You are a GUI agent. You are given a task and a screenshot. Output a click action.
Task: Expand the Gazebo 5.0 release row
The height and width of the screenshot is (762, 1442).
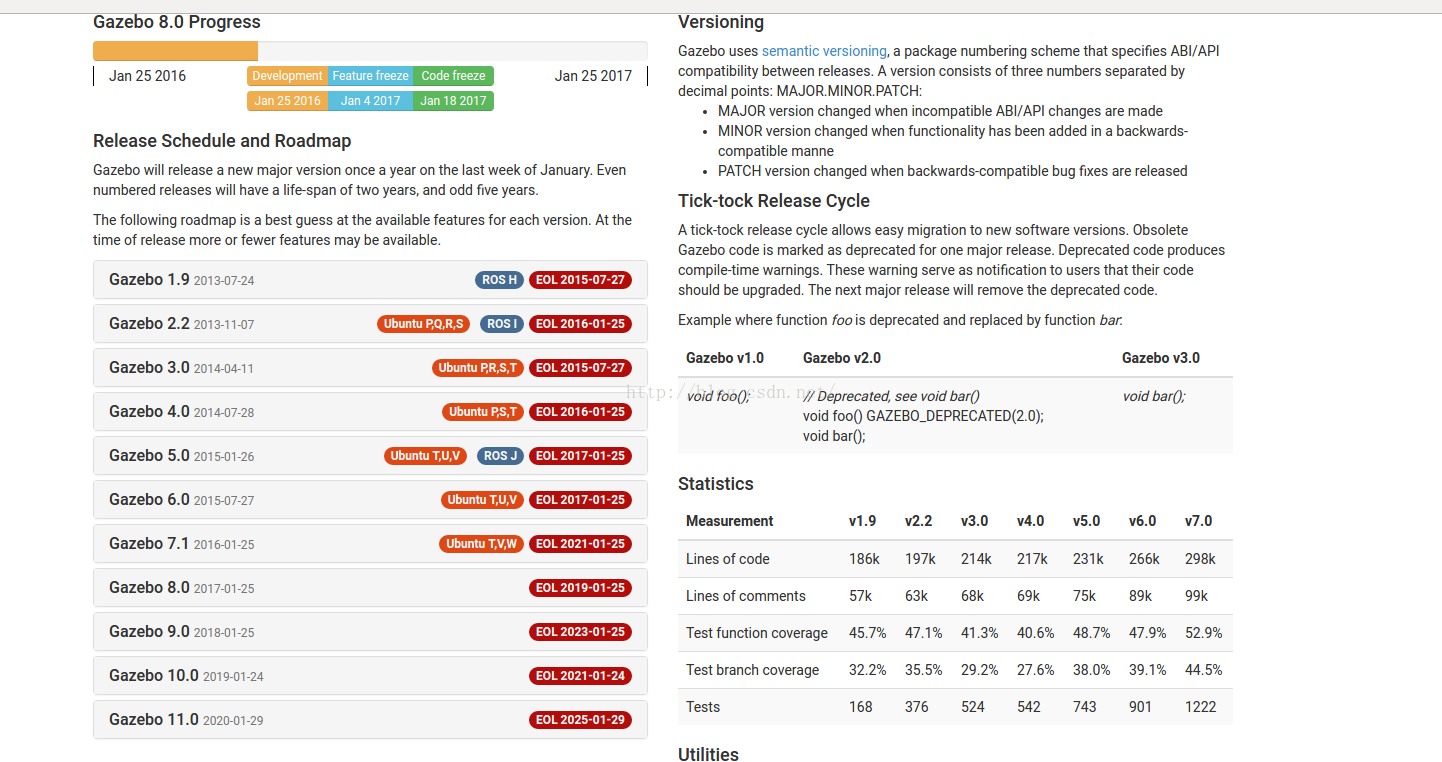click(x=370, y=456)
